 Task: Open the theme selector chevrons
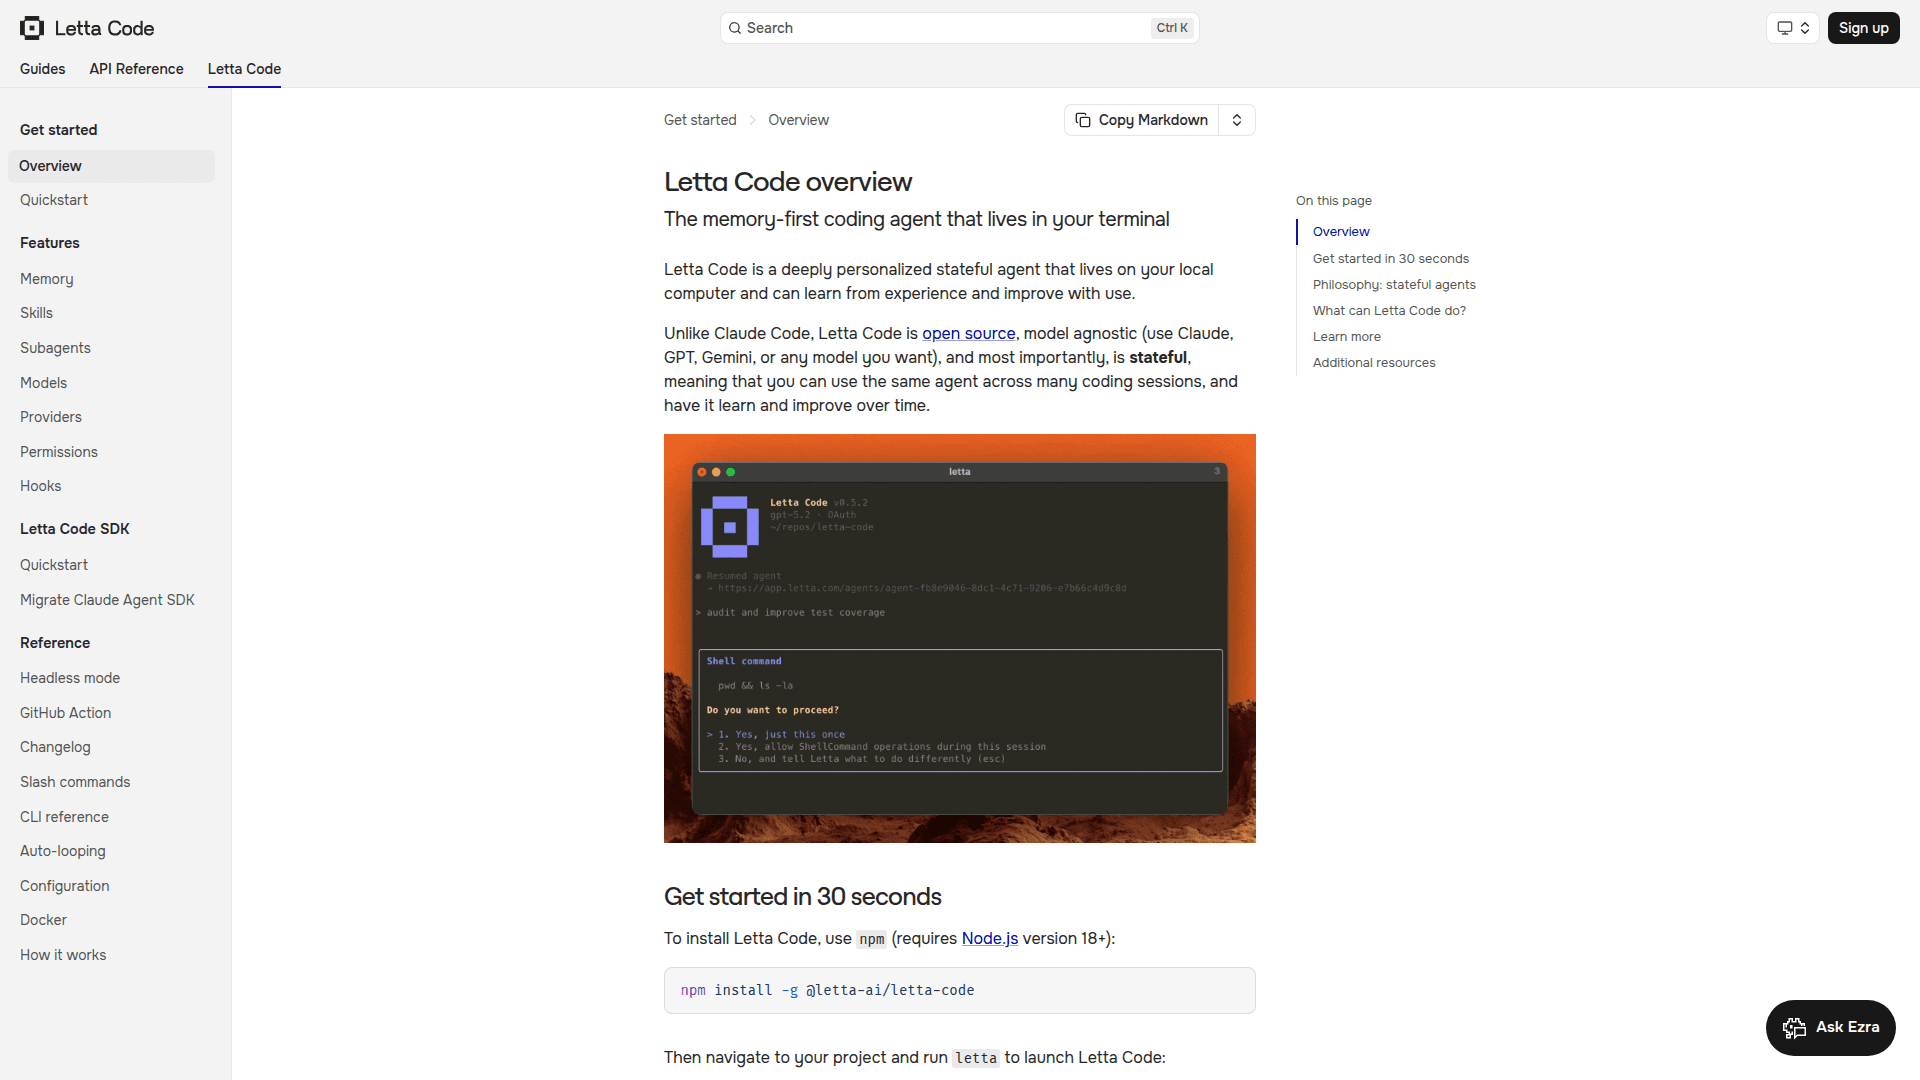click(1805, 27)
